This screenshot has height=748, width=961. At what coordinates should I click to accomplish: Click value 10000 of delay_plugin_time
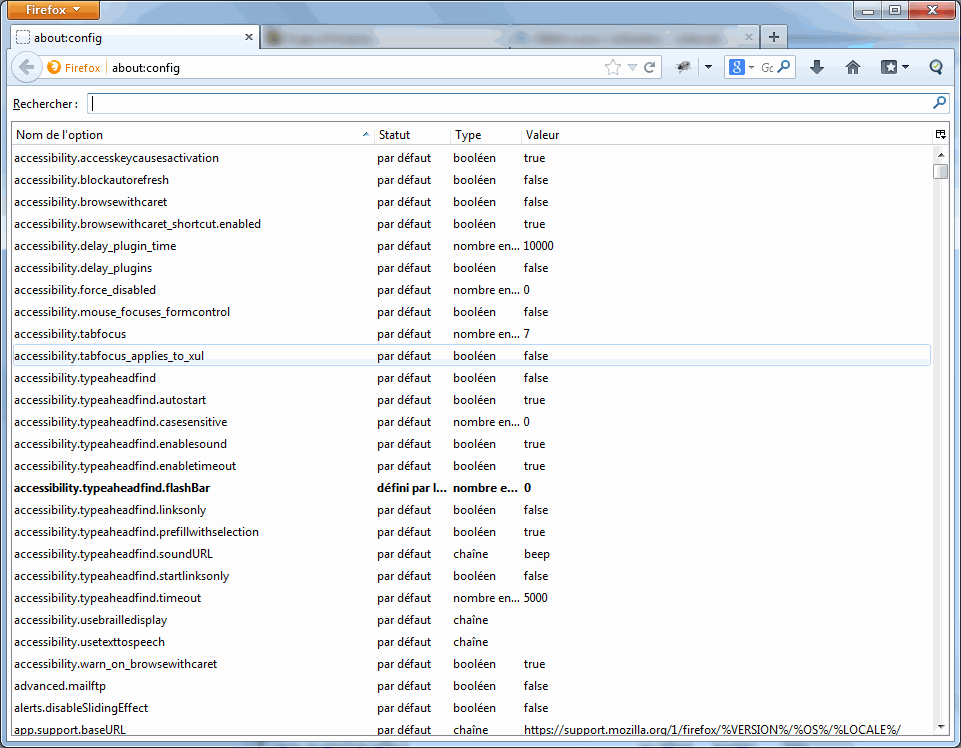(538, 246)
